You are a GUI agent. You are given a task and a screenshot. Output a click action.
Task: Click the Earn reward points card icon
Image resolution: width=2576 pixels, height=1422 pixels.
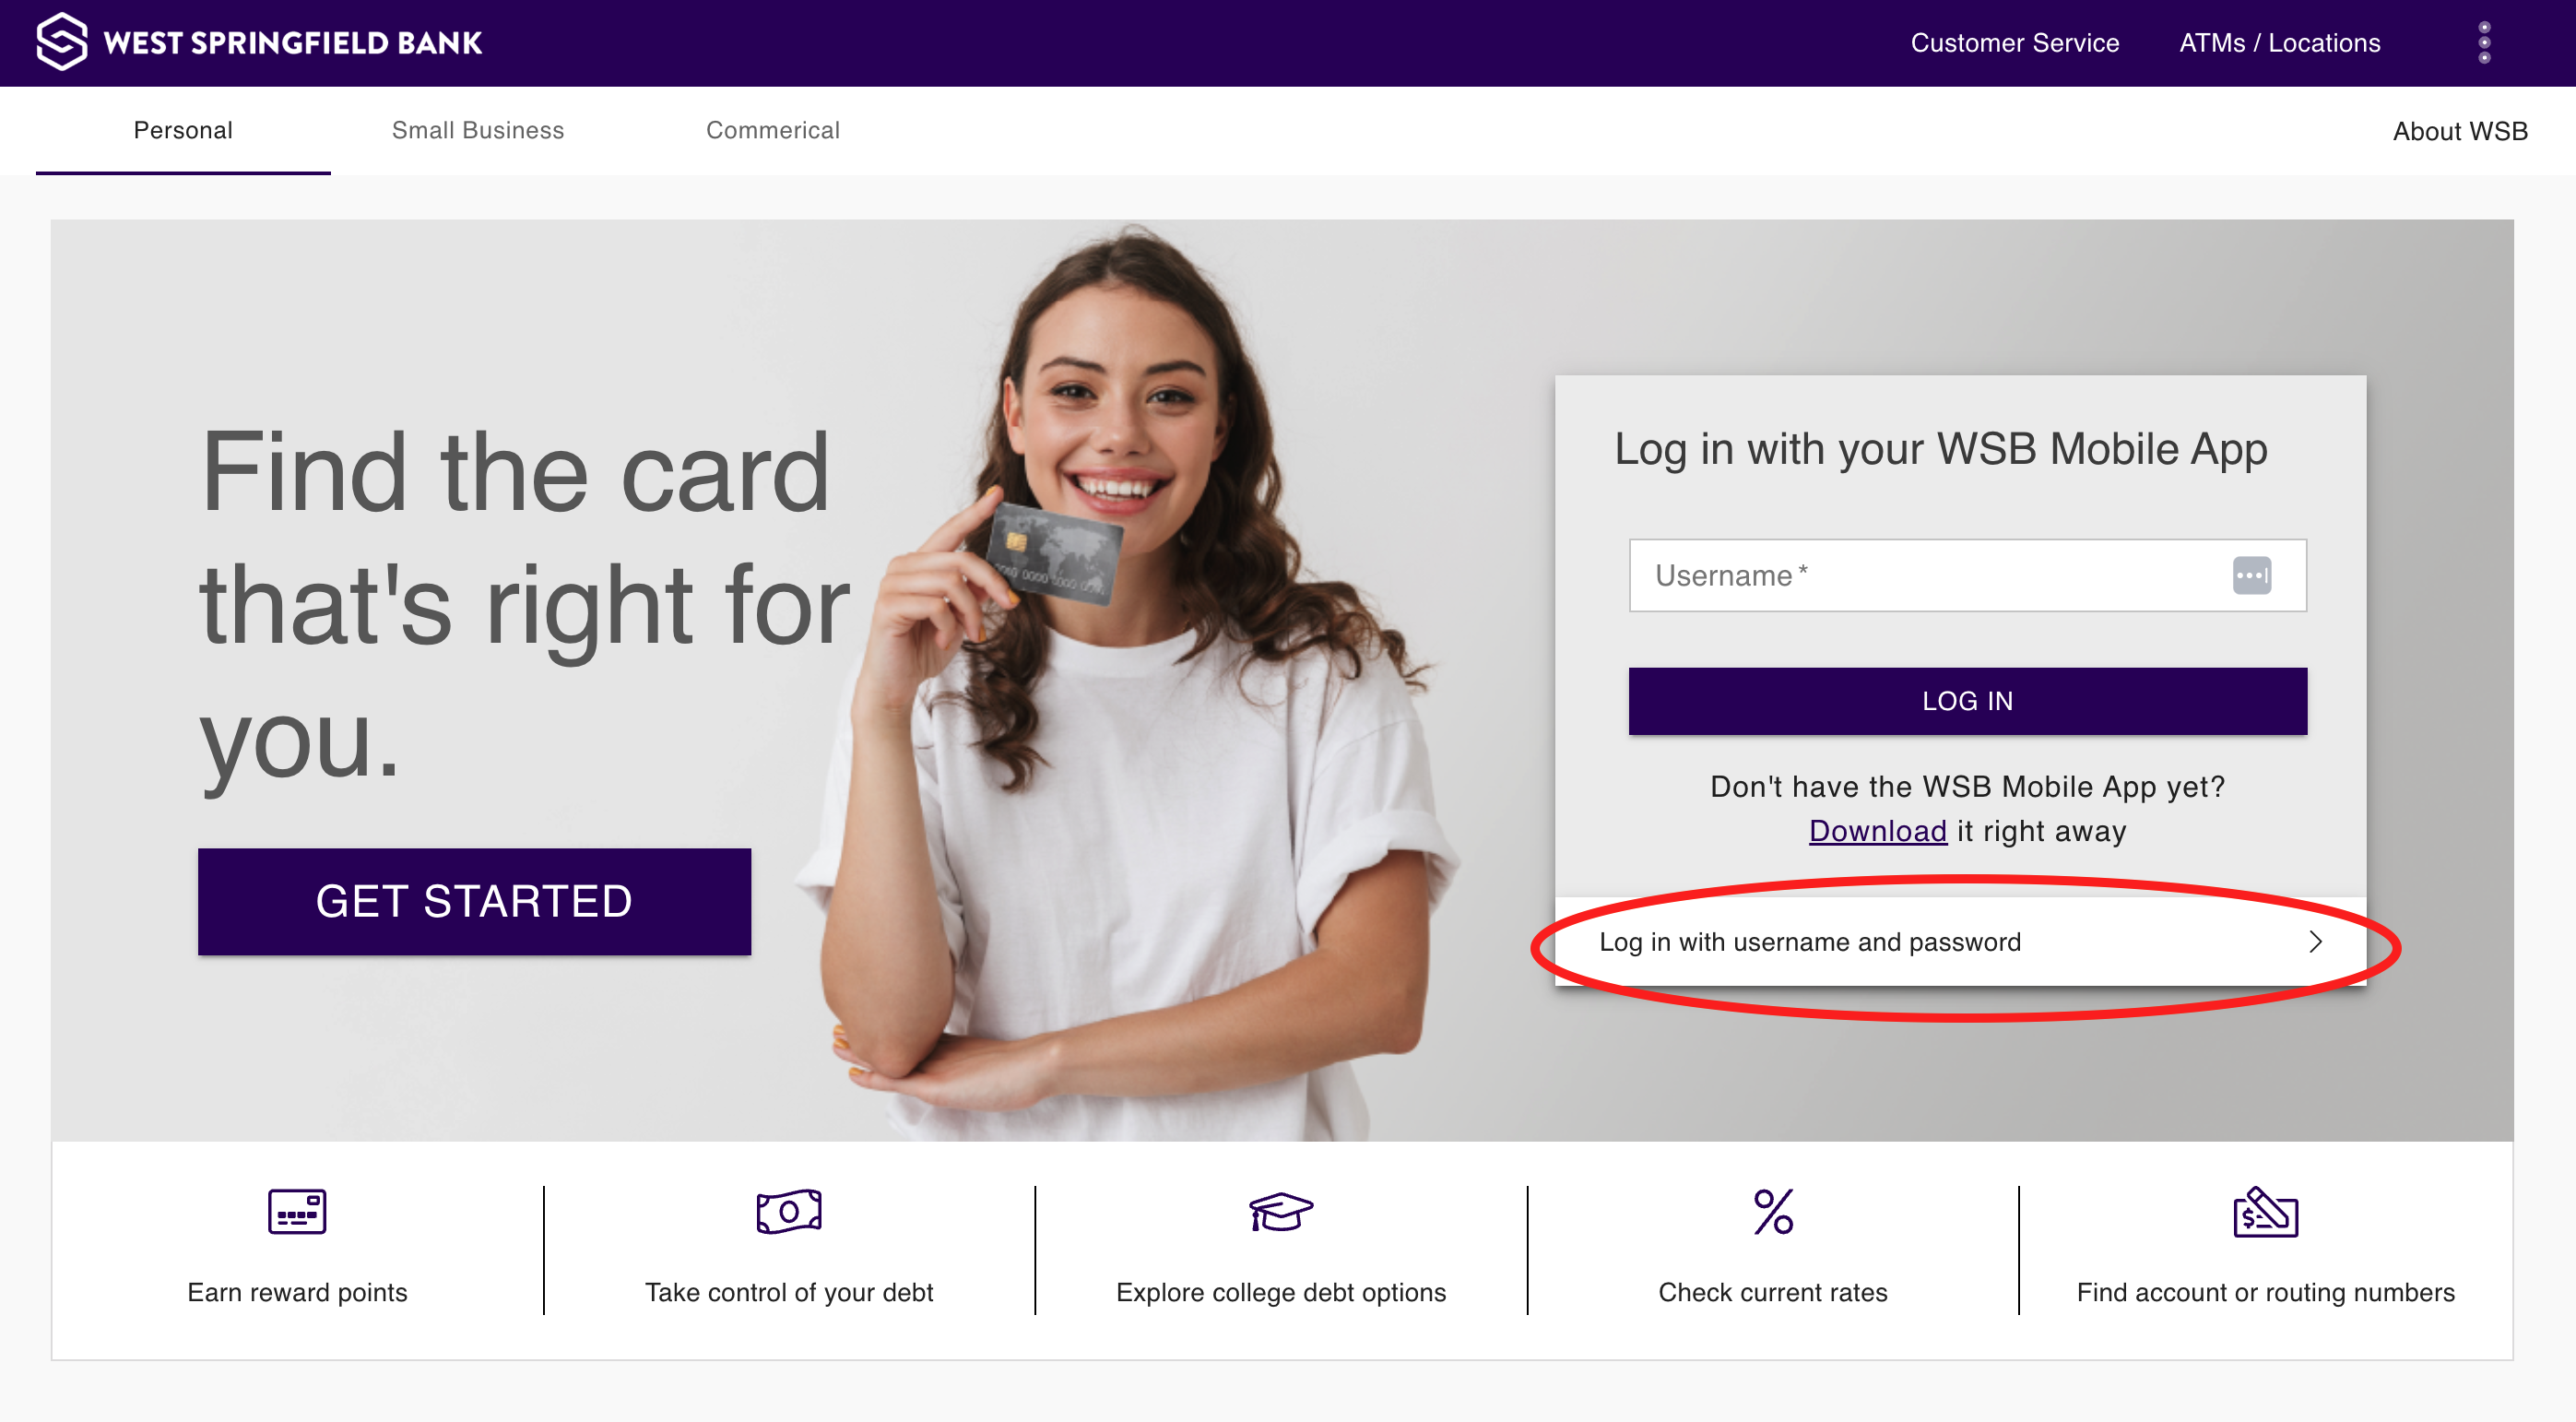pyautogui.click(x=297, y=1211)
